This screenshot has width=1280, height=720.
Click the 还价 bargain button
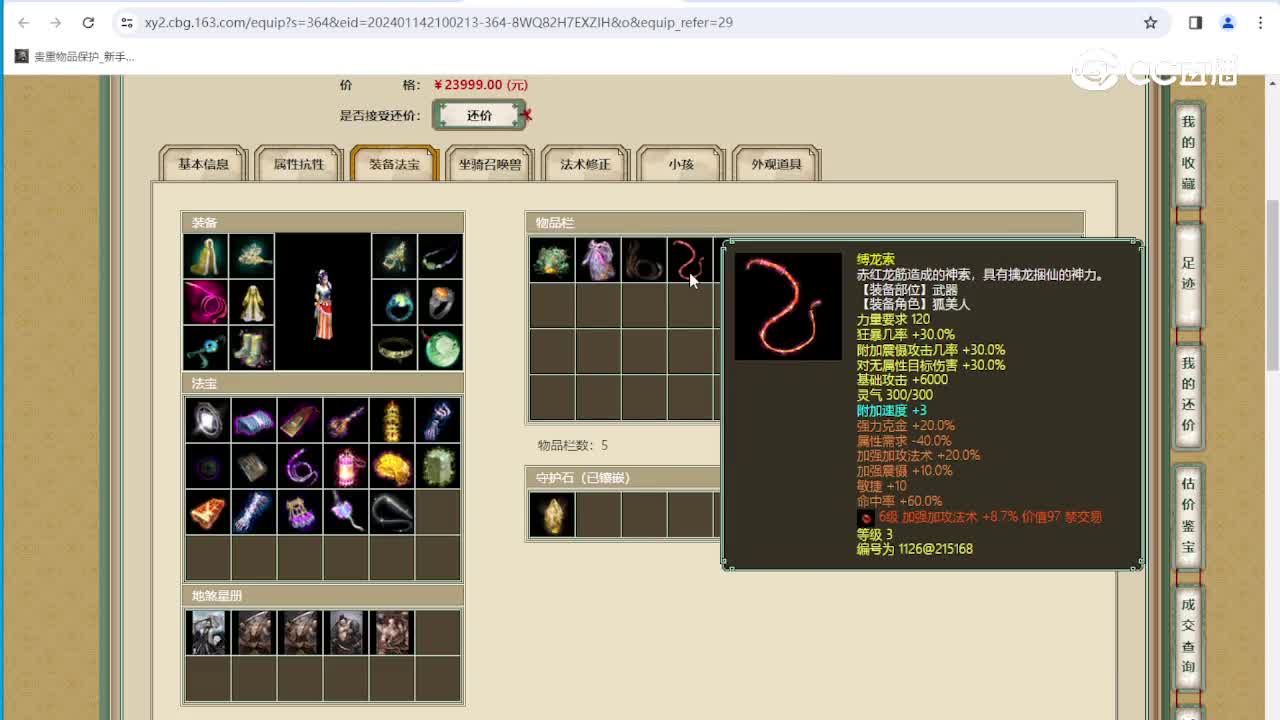[479, 115]
